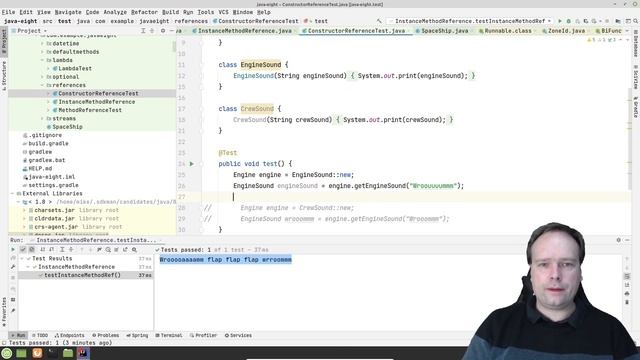Open the Structure side panel
640x360 pixels.
click(4, 75)
